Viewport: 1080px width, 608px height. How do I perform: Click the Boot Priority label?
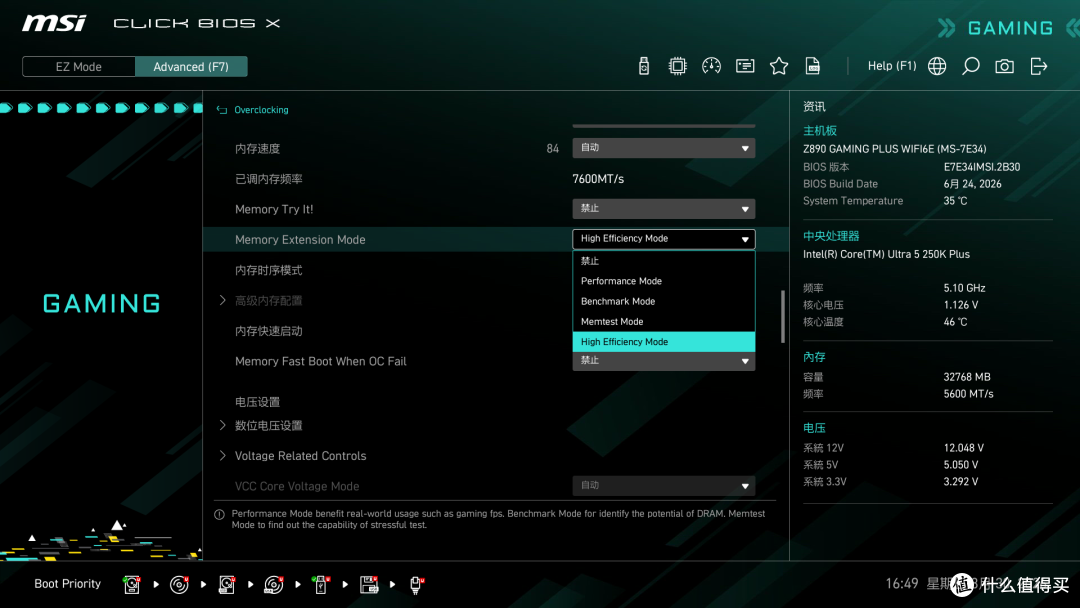click(x=68, y=584)
